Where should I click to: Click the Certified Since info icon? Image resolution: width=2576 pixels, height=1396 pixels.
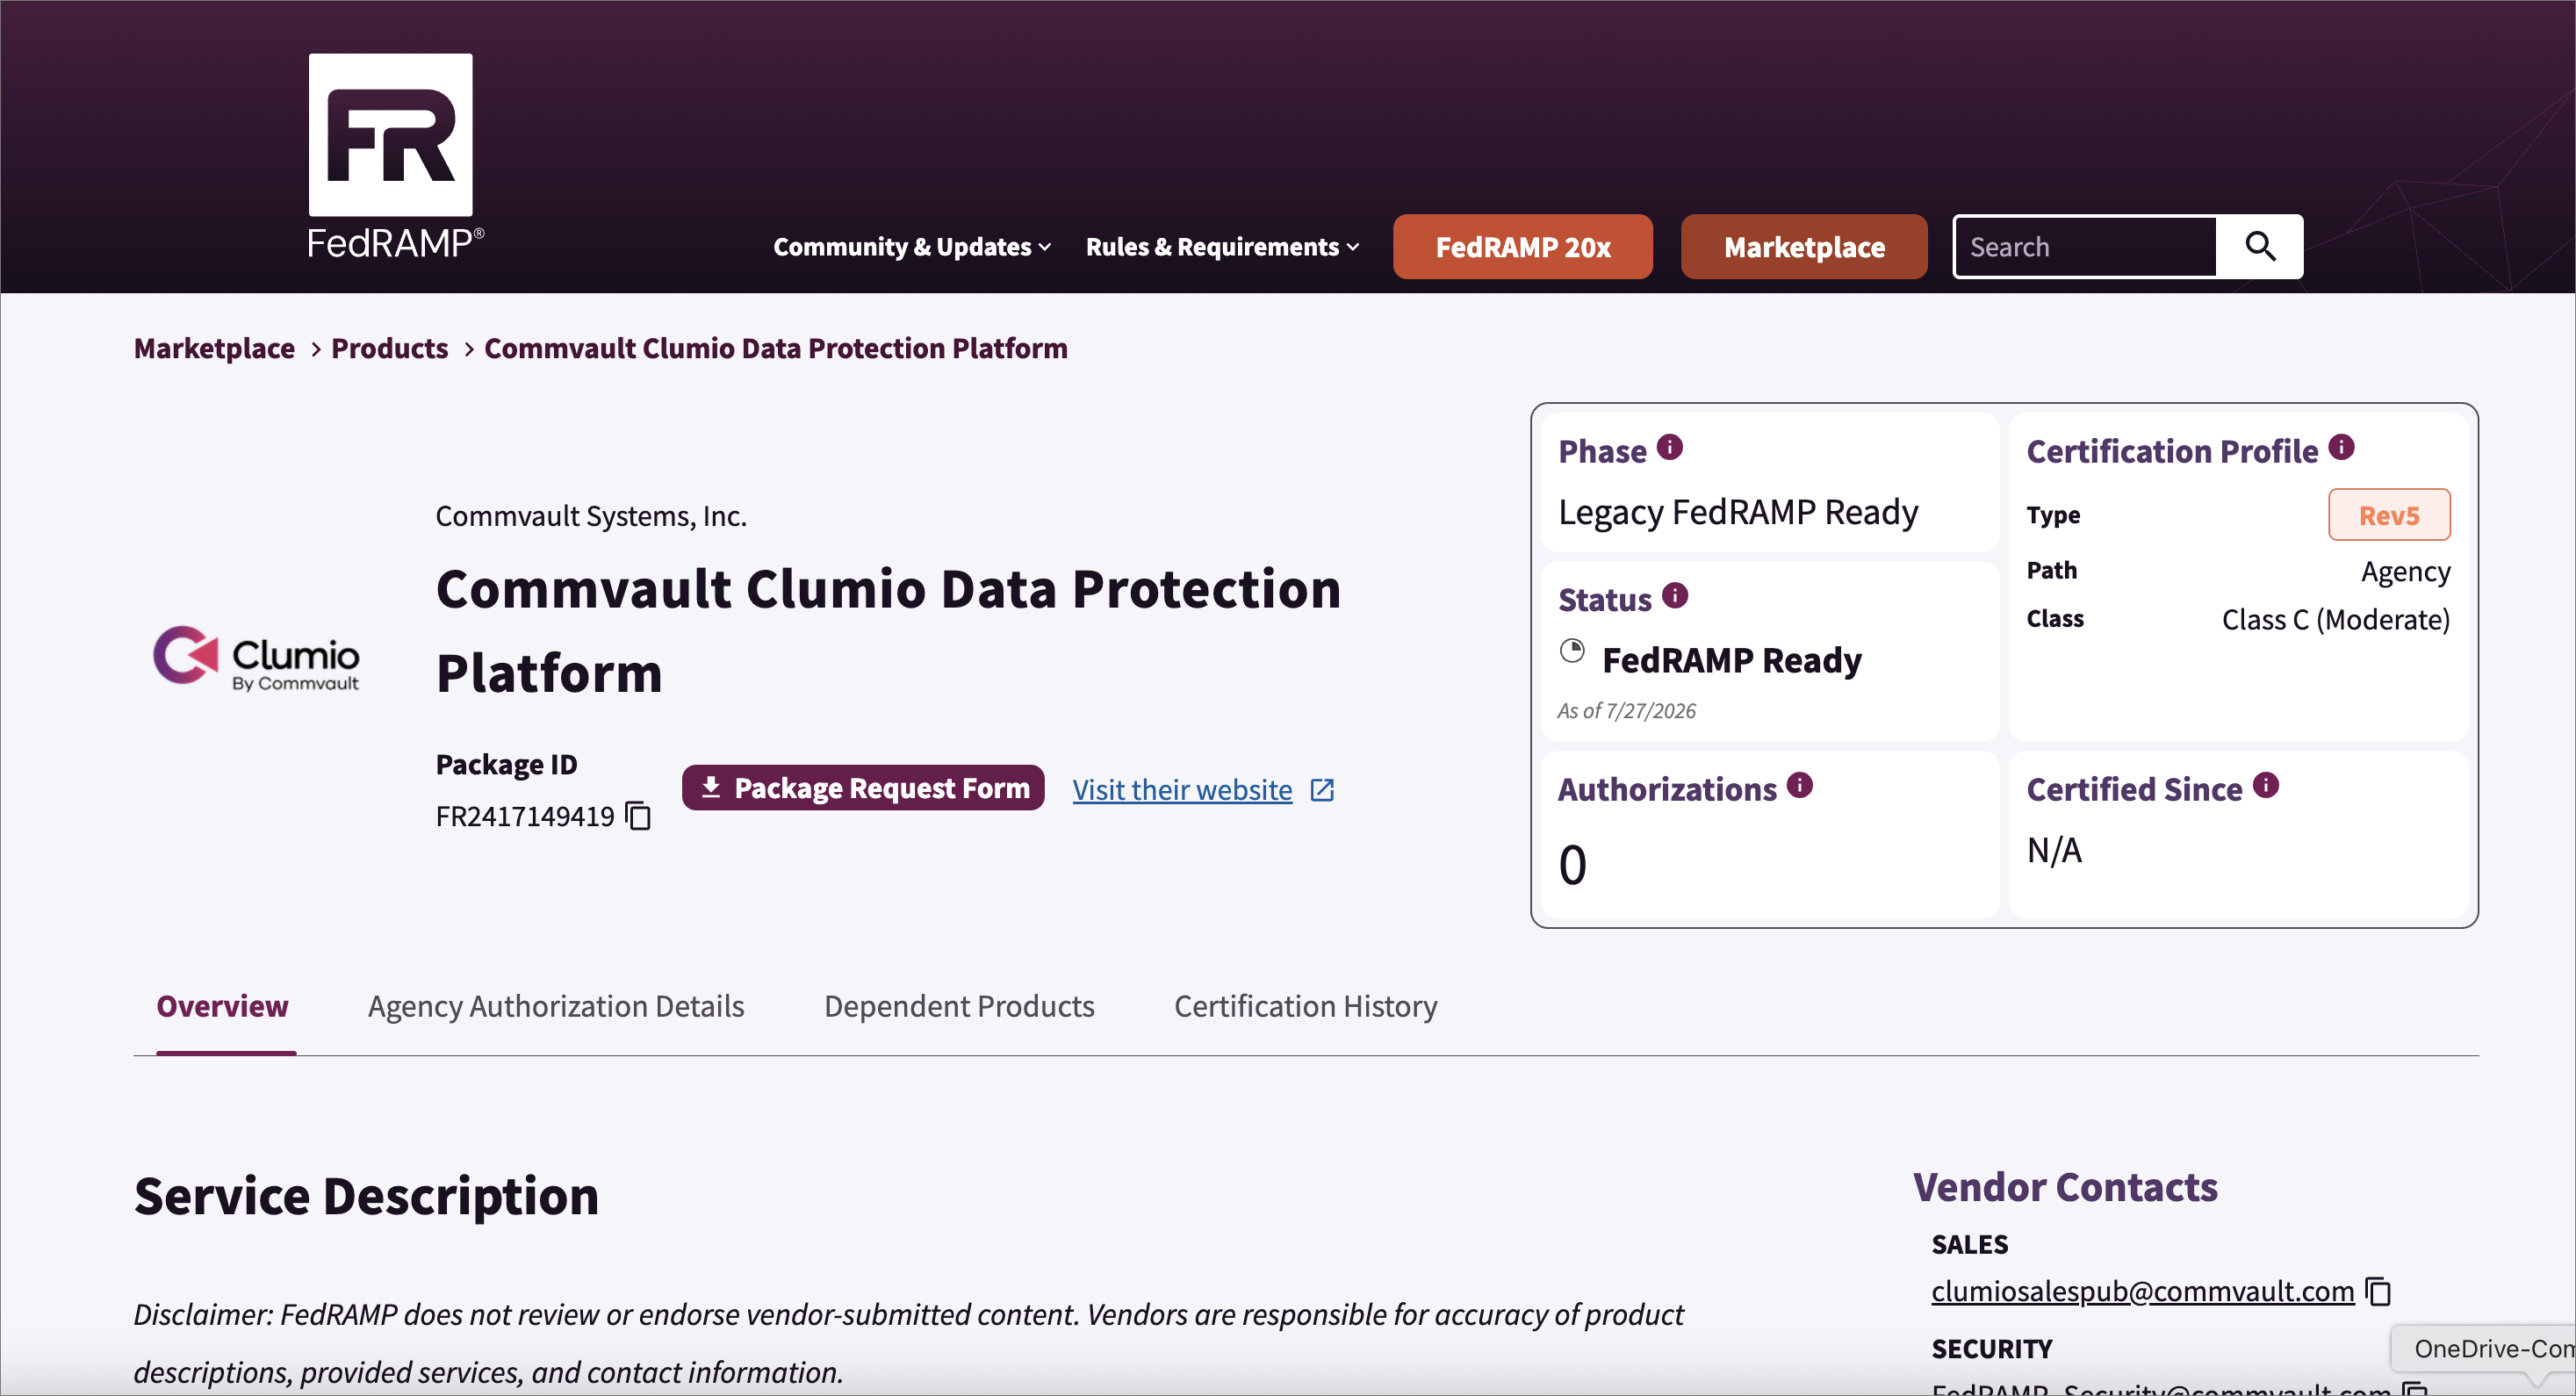tap(2266, 785)
